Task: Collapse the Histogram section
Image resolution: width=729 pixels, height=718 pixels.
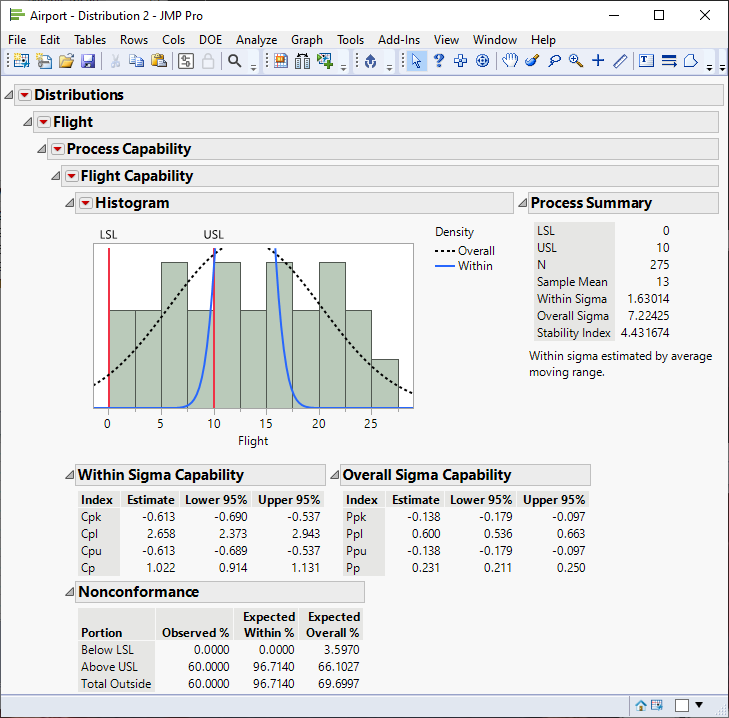Action: click(70, 203)
